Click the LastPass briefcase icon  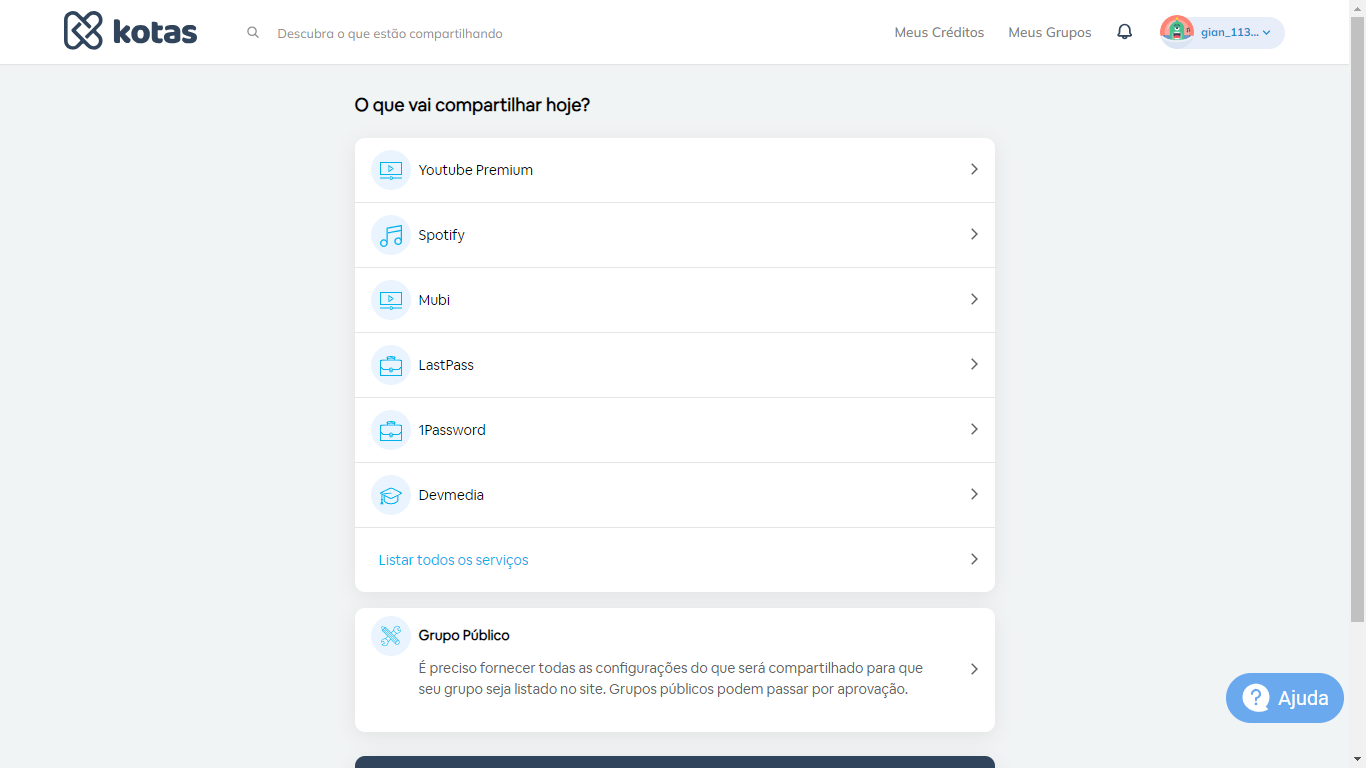391,365
